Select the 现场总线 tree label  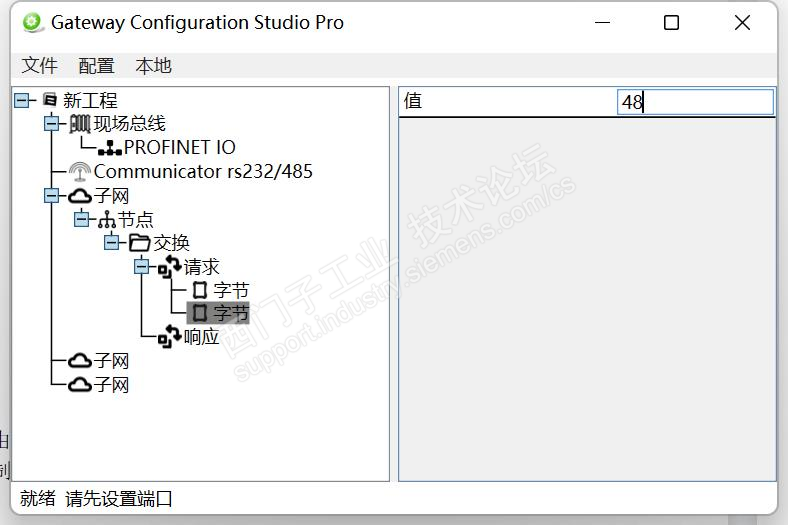click(x=130, y=124)
